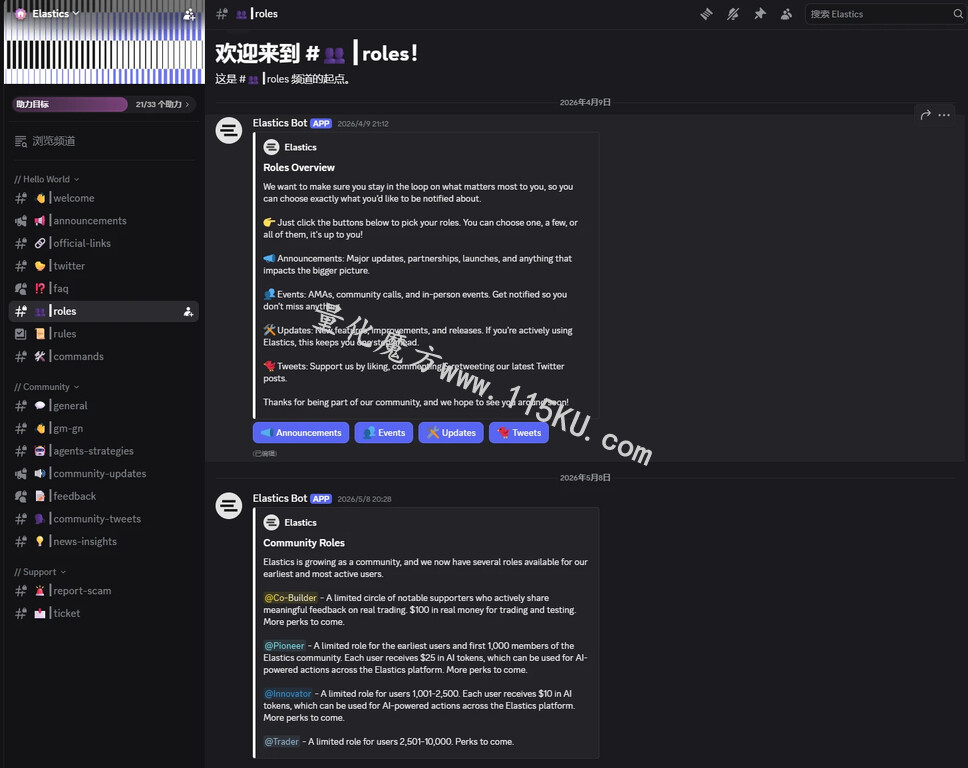Image resolution: width=968 pixels, height=768 pixels.
Task: Collapse the Support category
Action: pos(40,572)
